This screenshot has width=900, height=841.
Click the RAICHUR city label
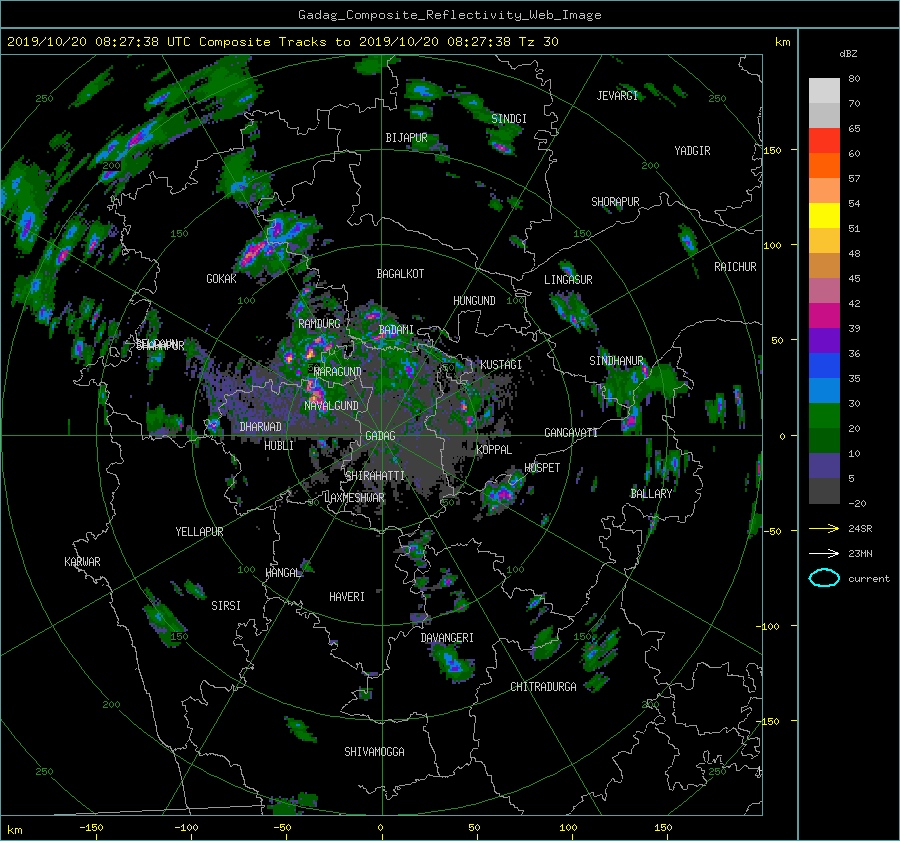[735, 267]
